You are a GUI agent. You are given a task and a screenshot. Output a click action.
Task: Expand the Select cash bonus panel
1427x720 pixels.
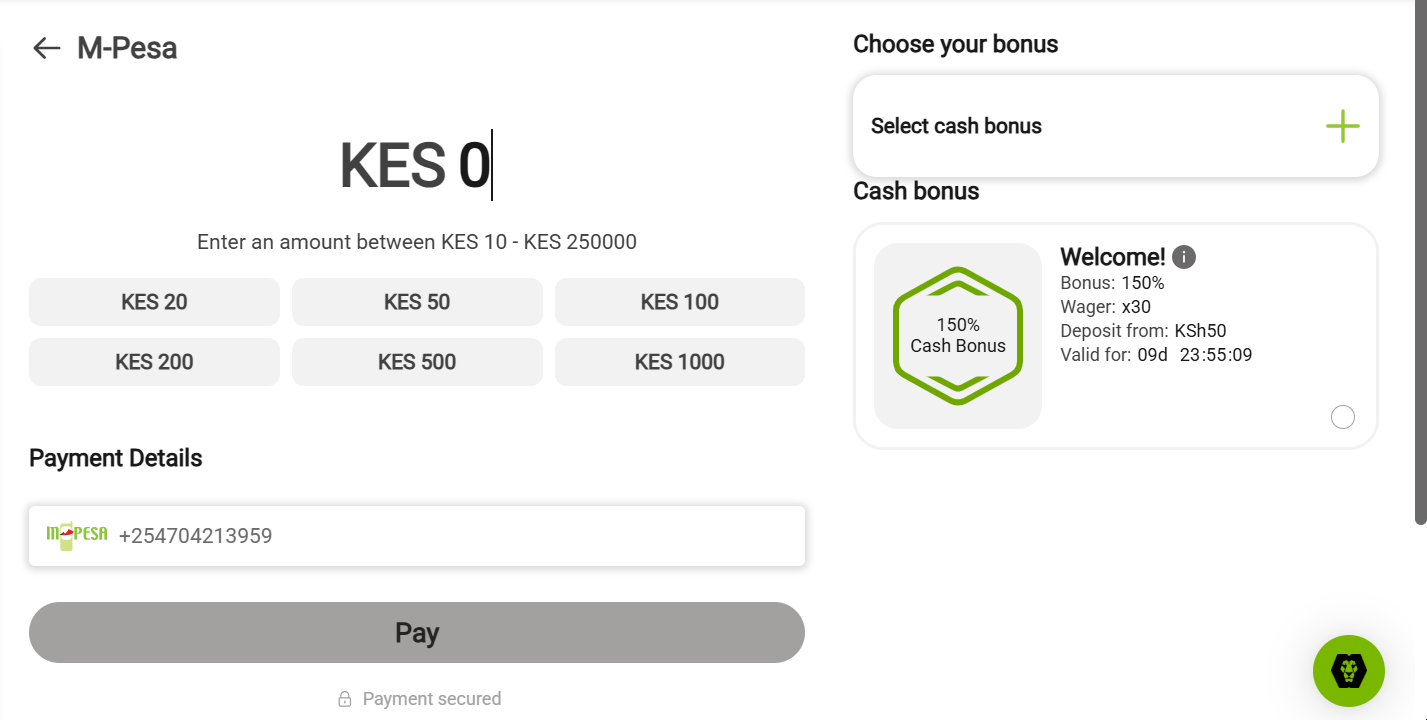(1116, 125)
